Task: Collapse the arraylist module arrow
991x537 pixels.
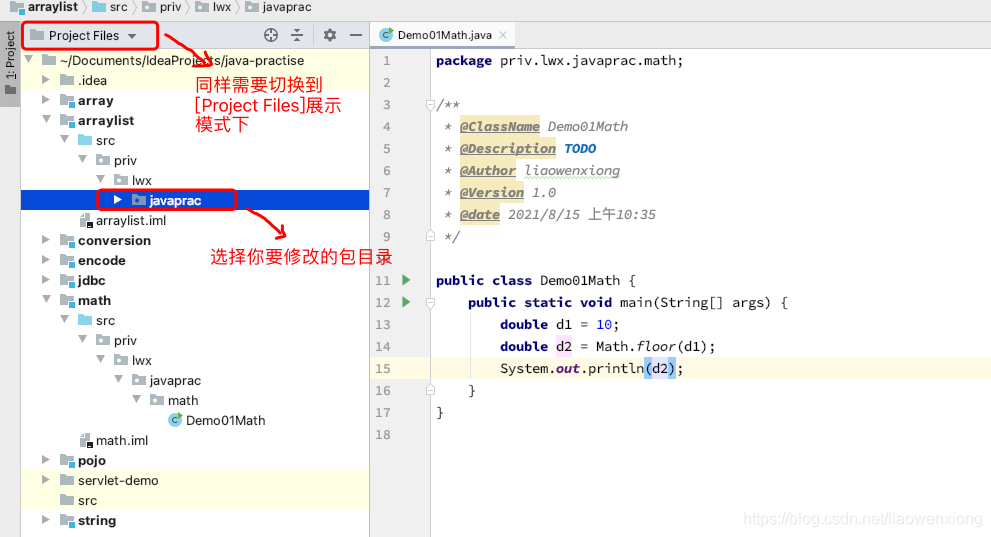Action: (x=46, y=119)
